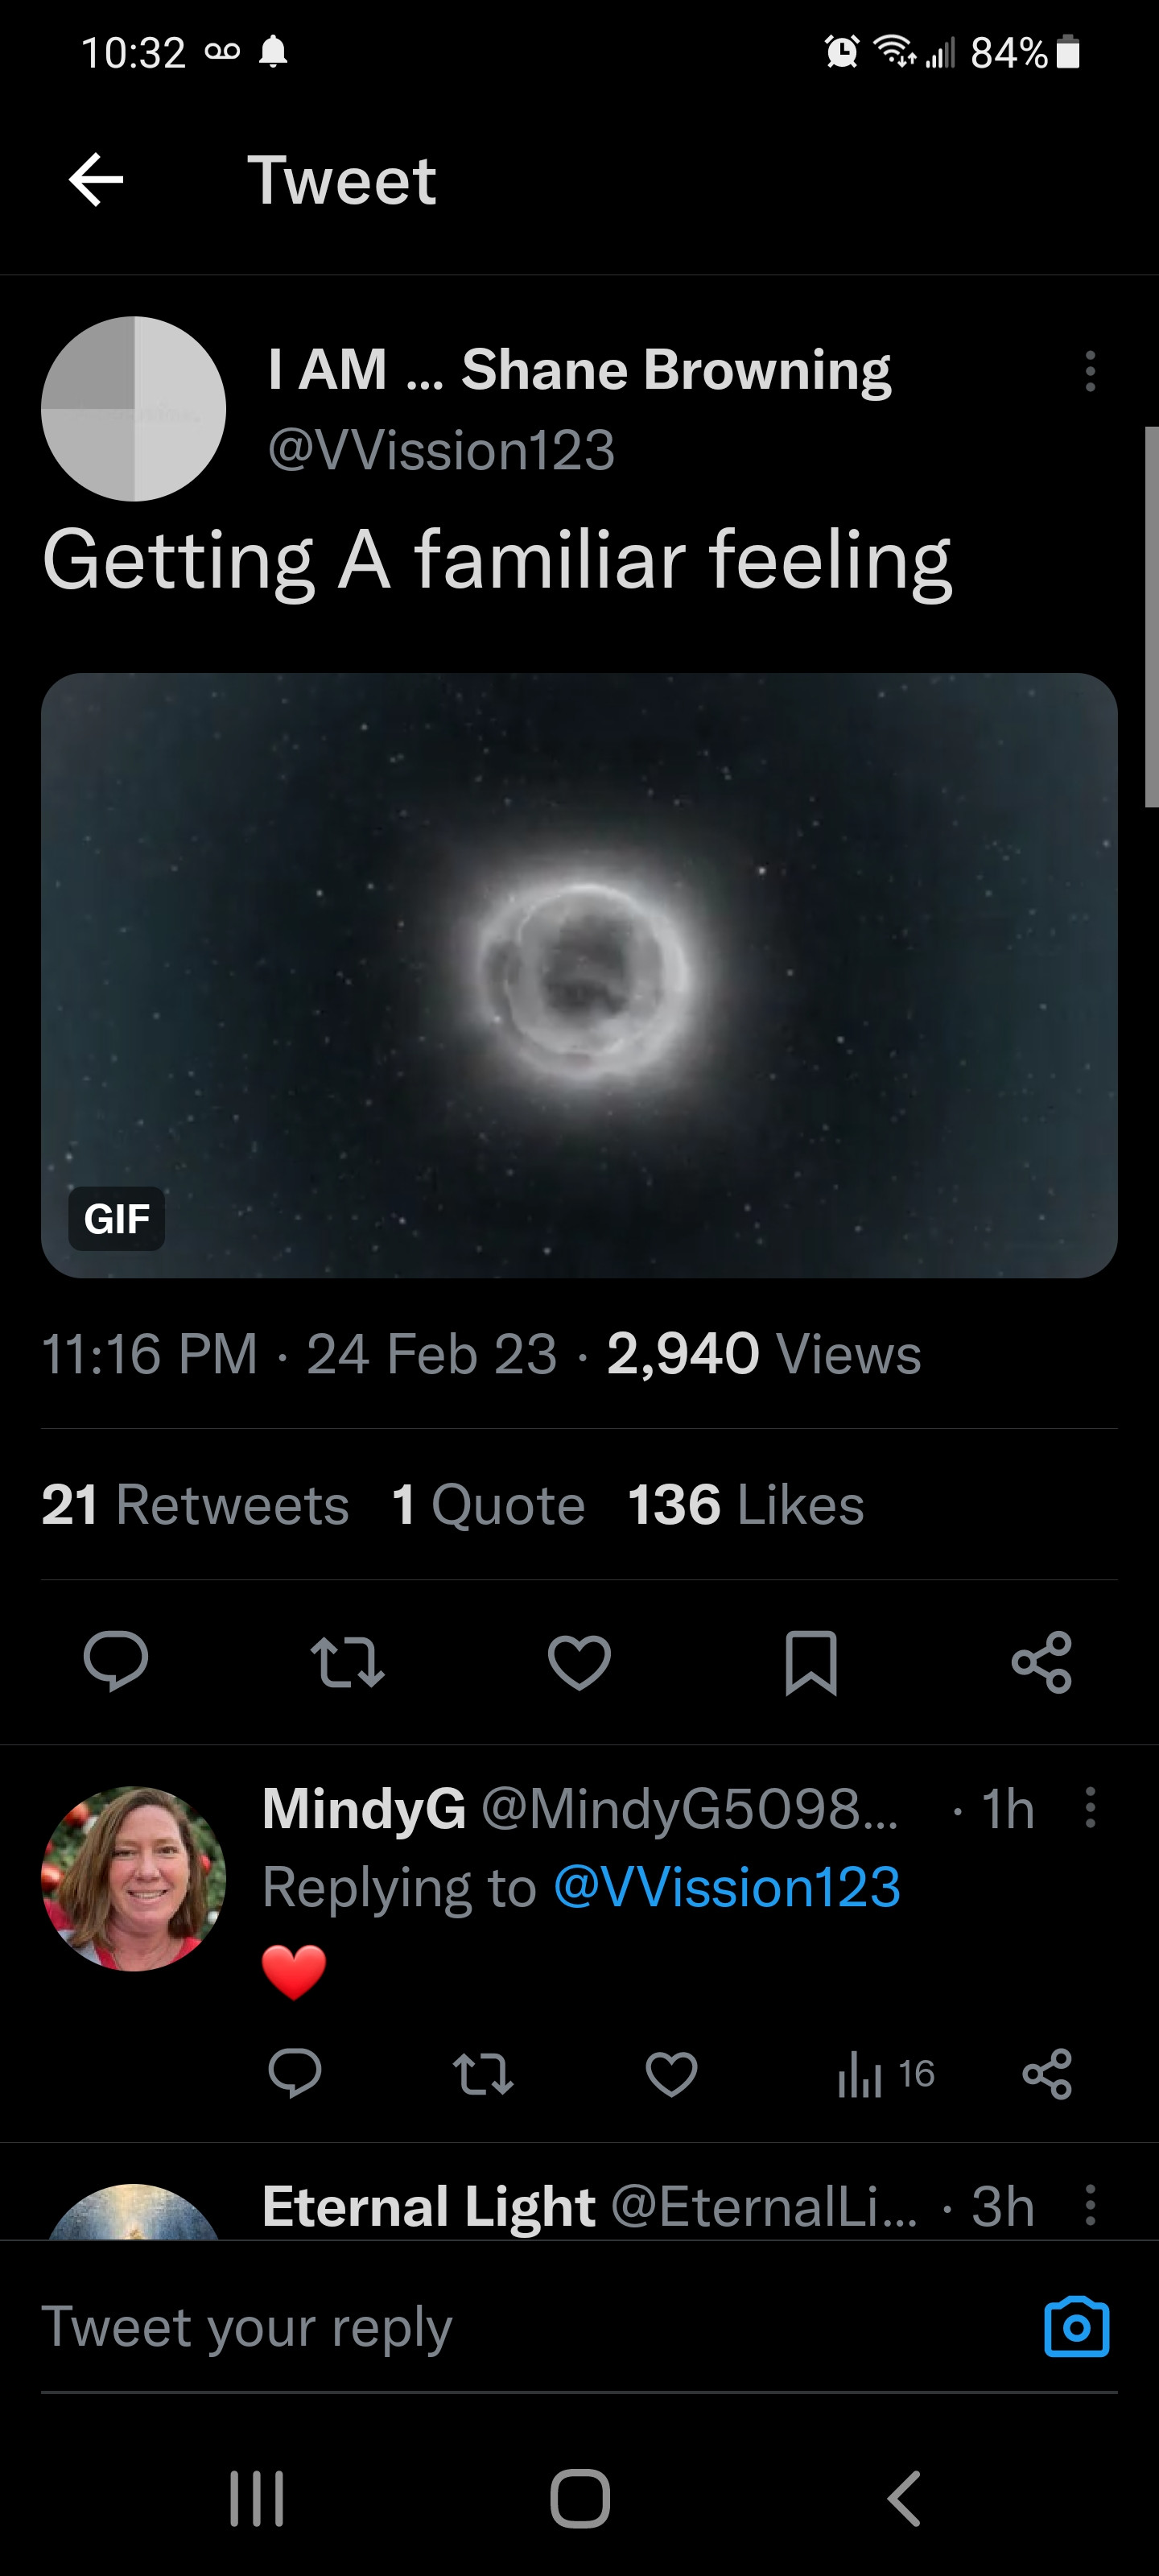Play the space GIF in the tweet

579,975
